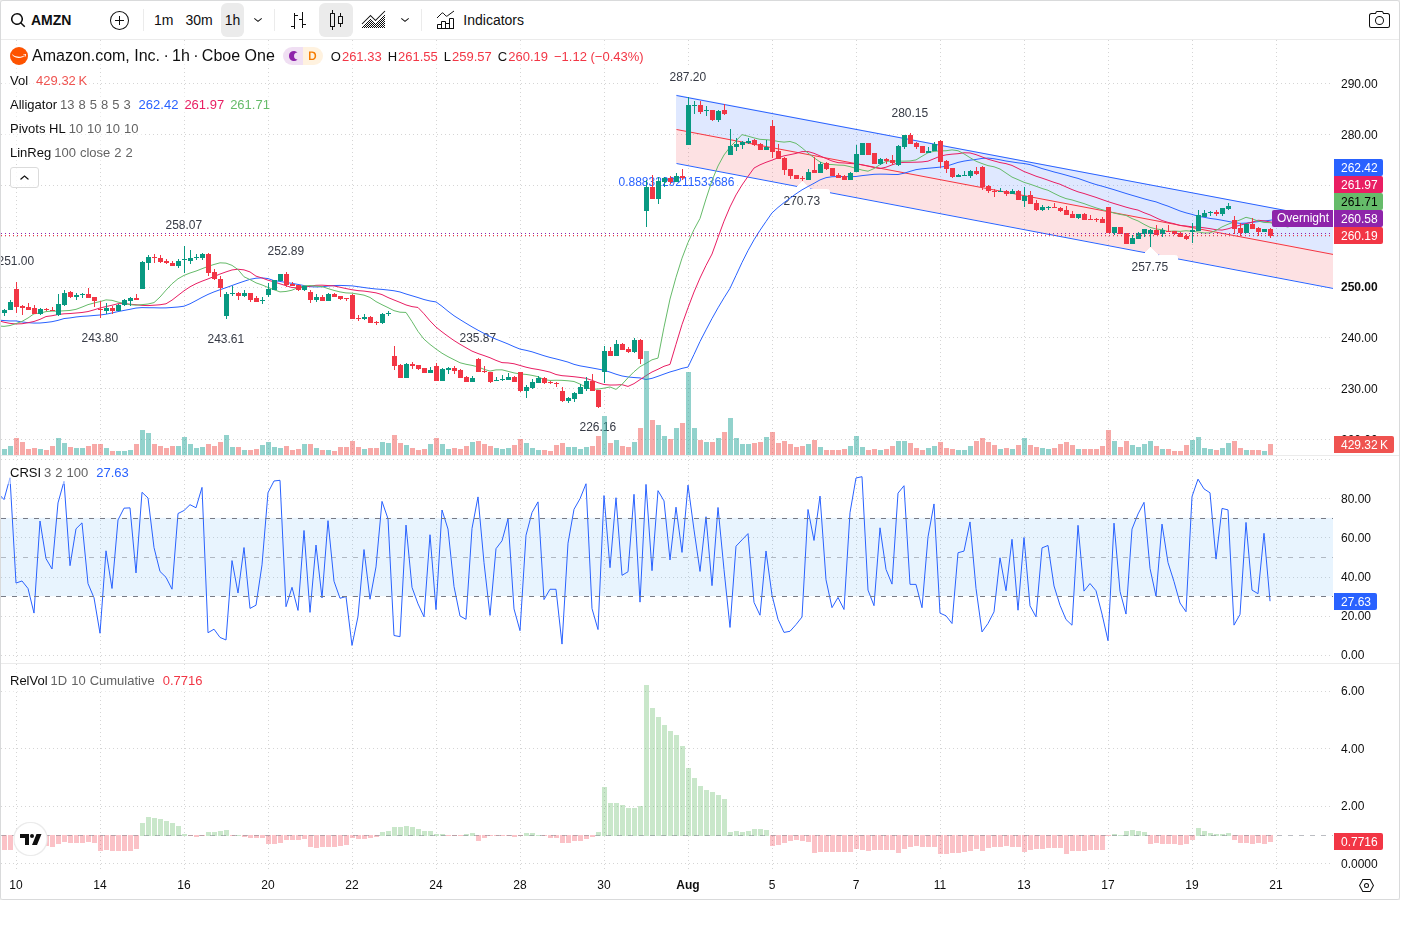Viewport: 1420px width, 950px height.
Task: Switch to the 30m timeframe
Action: coord(199,20)
